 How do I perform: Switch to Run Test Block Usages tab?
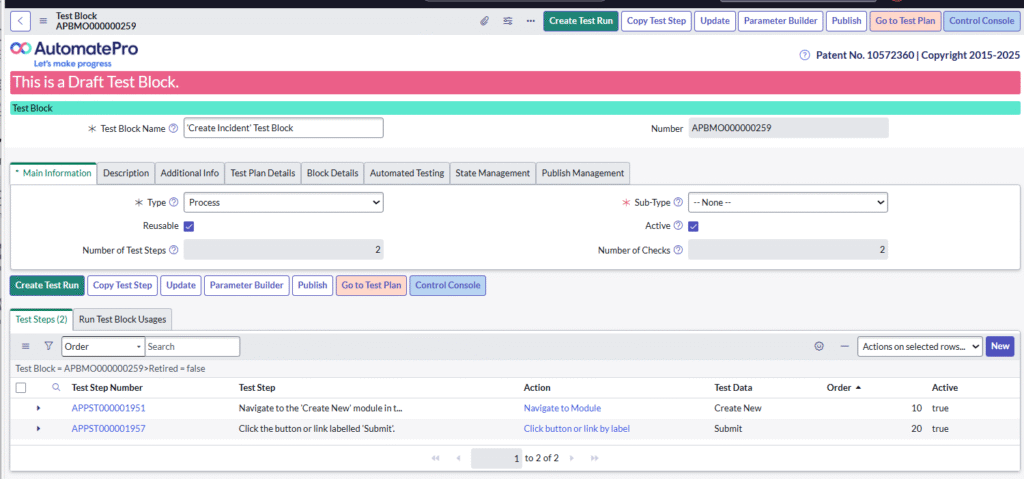123,319
